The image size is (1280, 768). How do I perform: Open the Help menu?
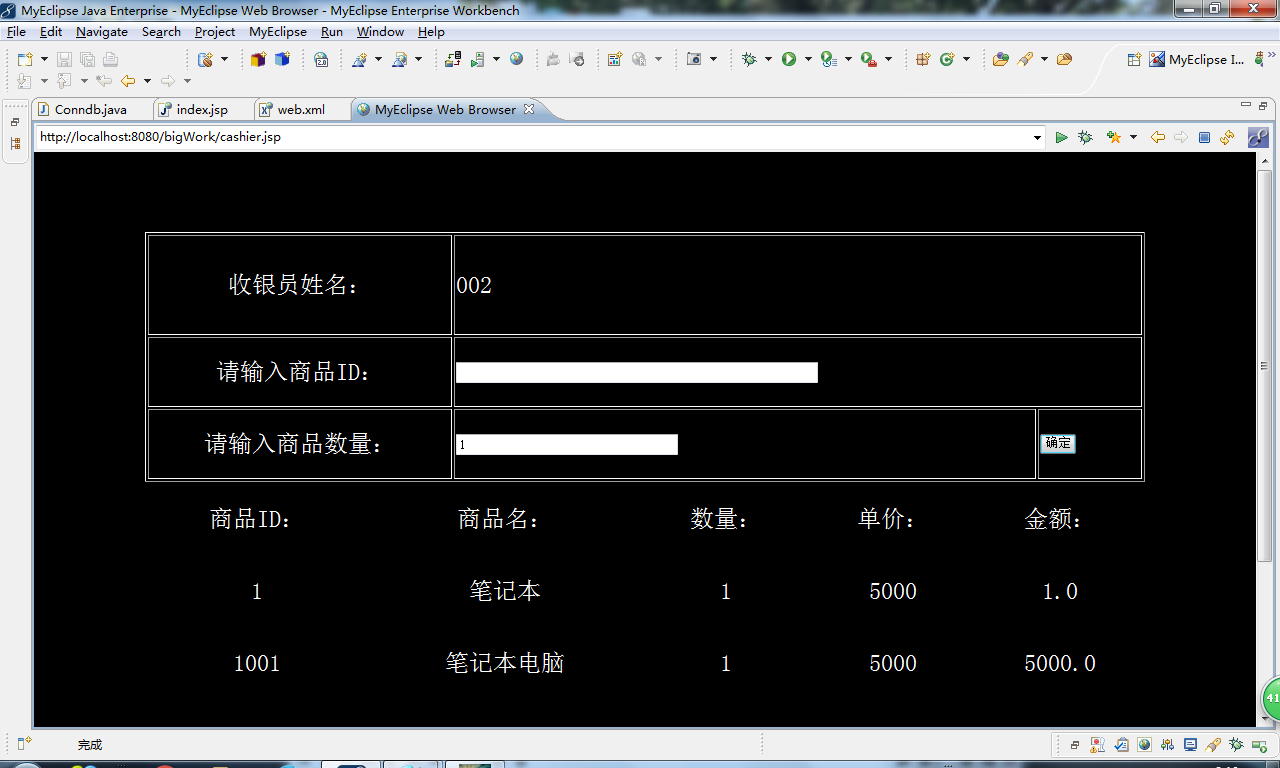click(431, 32)
